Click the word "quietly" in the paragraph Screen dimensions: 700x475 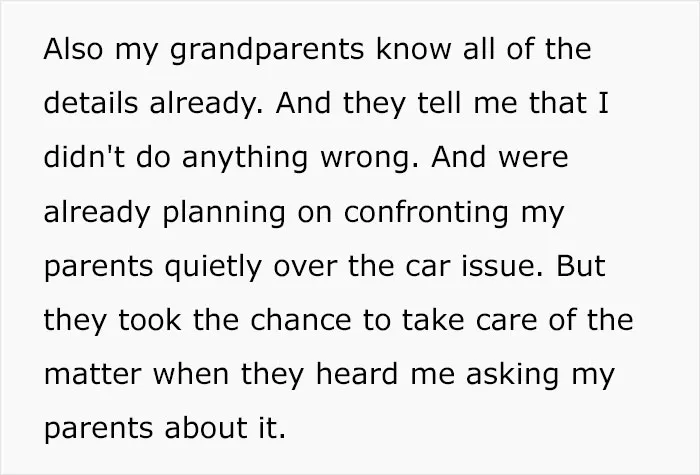coord(212,267)
